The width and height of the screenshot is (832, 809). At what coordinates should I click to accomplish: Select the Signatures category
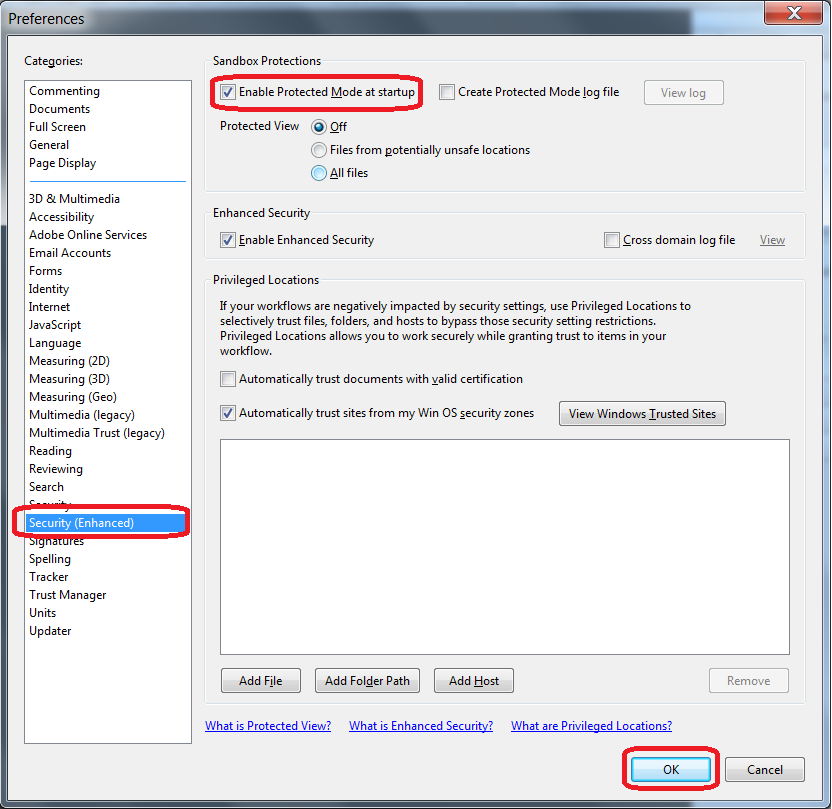coord(56,540)
